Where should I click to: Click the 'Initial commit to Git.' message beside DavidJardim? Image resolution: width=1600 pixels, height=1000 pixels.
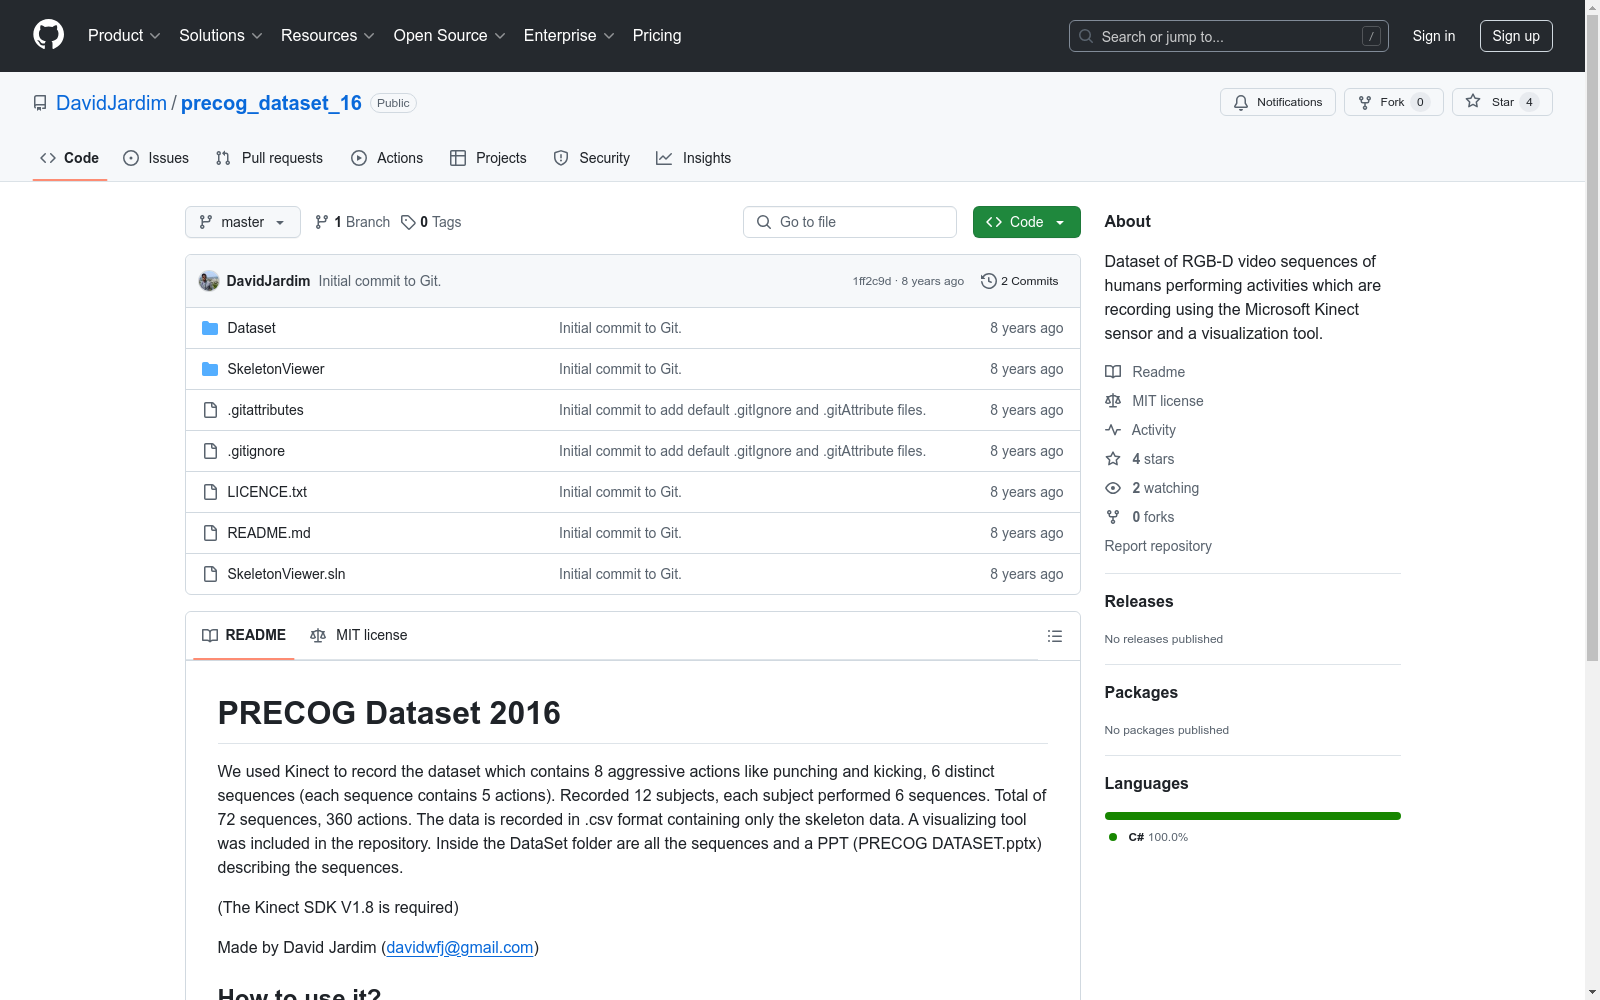tap(380, 281)
